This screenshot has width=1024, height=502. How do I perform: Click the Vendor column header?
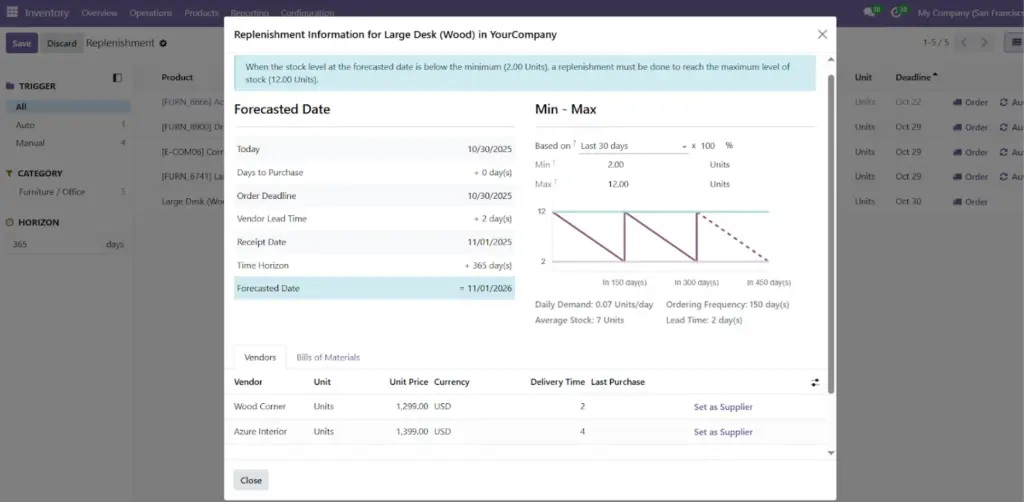coord(248,382)
